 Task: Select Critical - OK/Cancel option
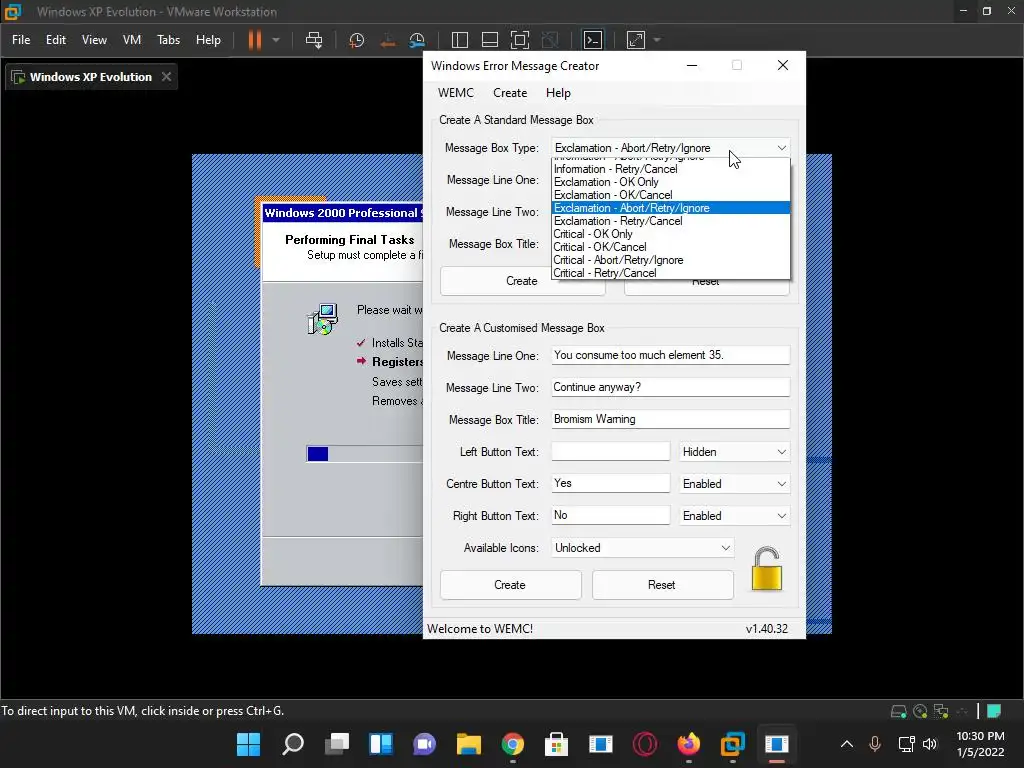pyautogui.click(x=671, y=248)
